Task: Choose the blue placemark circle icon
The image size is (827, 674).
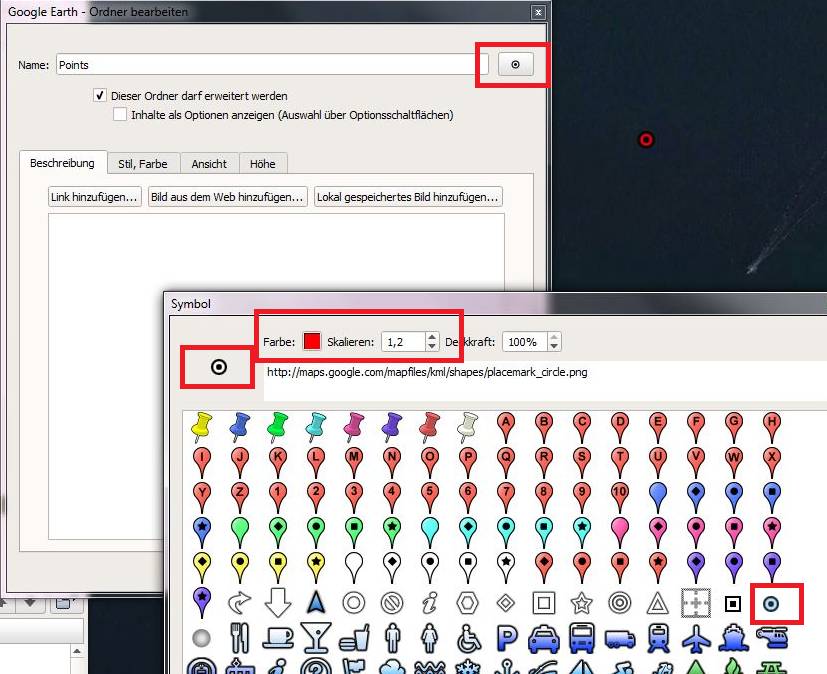Action: [770, 603]
